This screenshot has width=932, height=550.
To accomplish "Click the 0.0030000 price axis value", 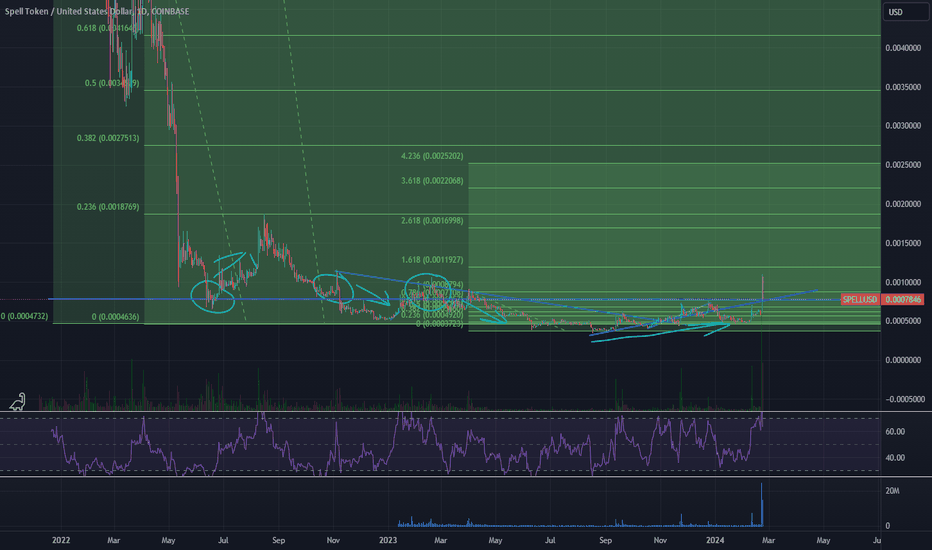I will coord(903,126).
